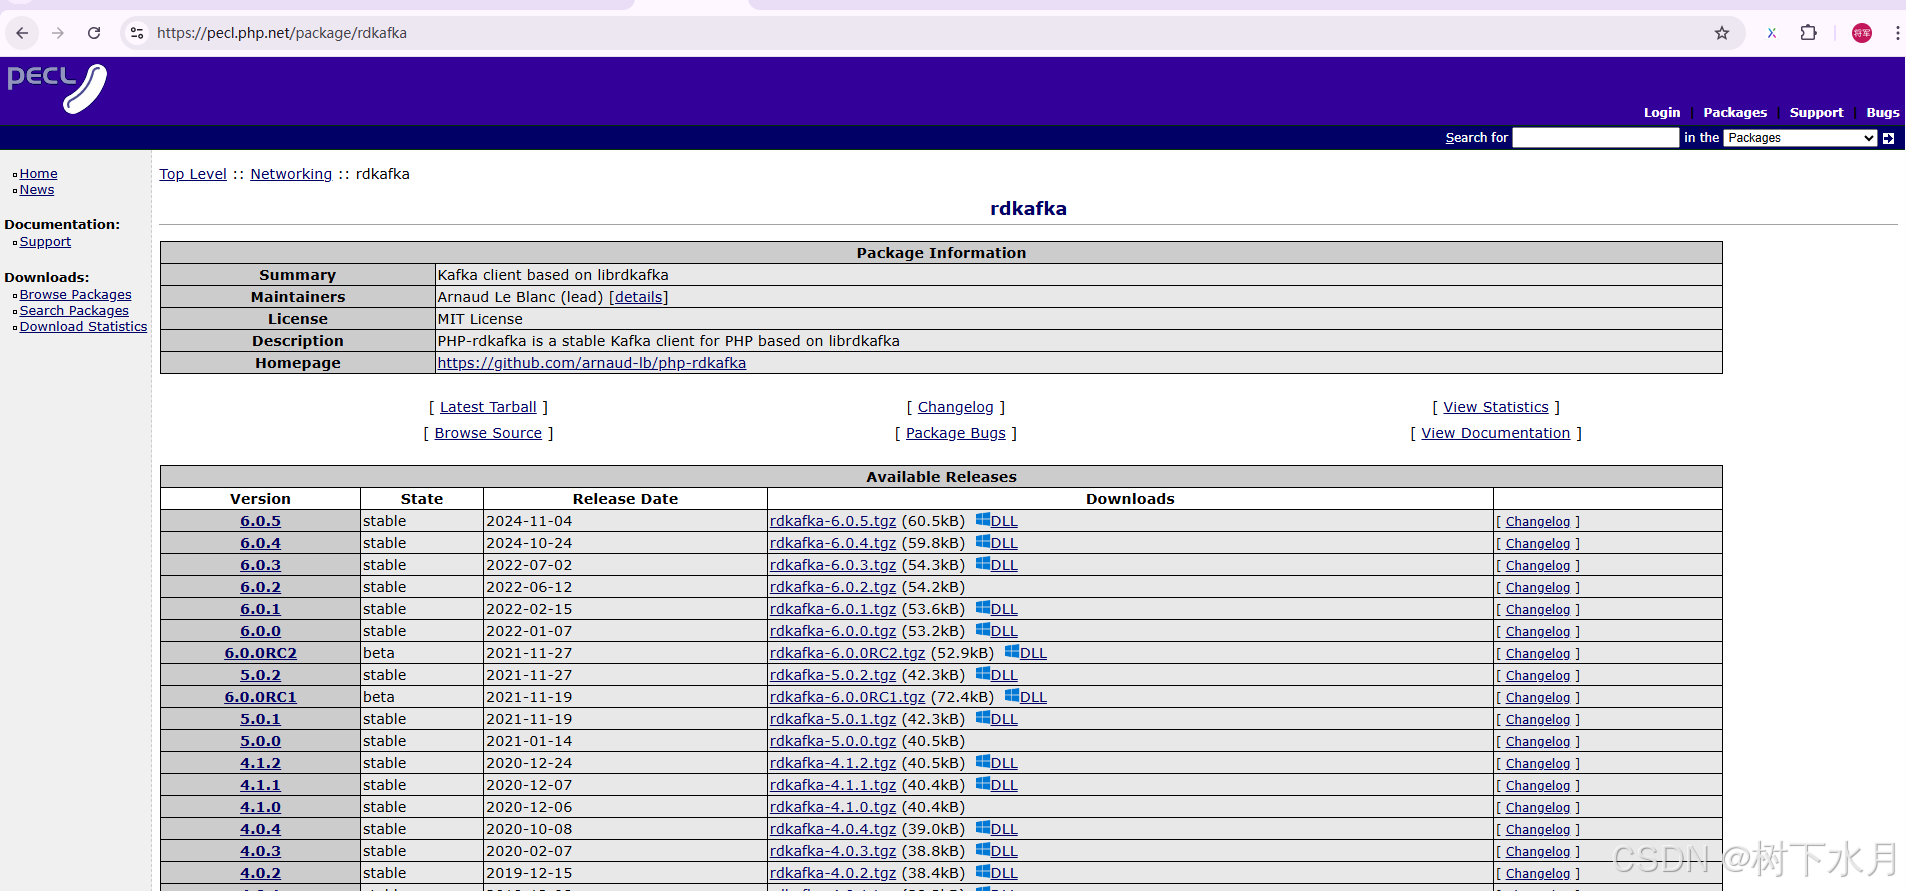Image resolution: width=1906 pixels, height=891 pixels.
Task: Open Browse Packages in the sidebar
Action: coord(75,295)
